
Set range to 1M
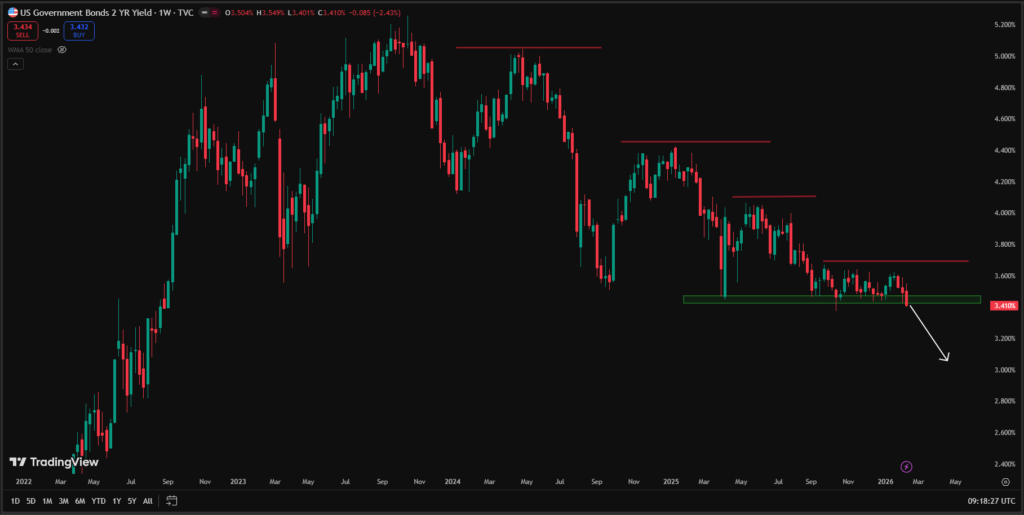[47, 501]
